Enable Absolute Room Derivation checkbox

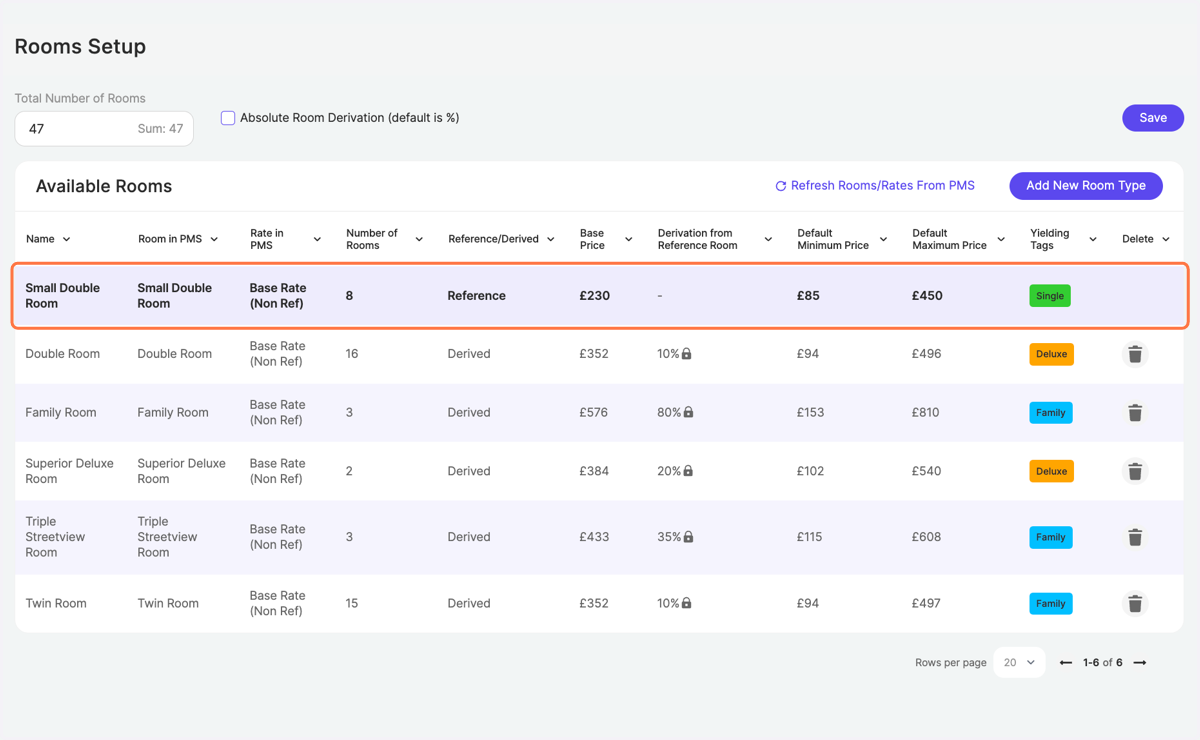(x=228, y=118)
